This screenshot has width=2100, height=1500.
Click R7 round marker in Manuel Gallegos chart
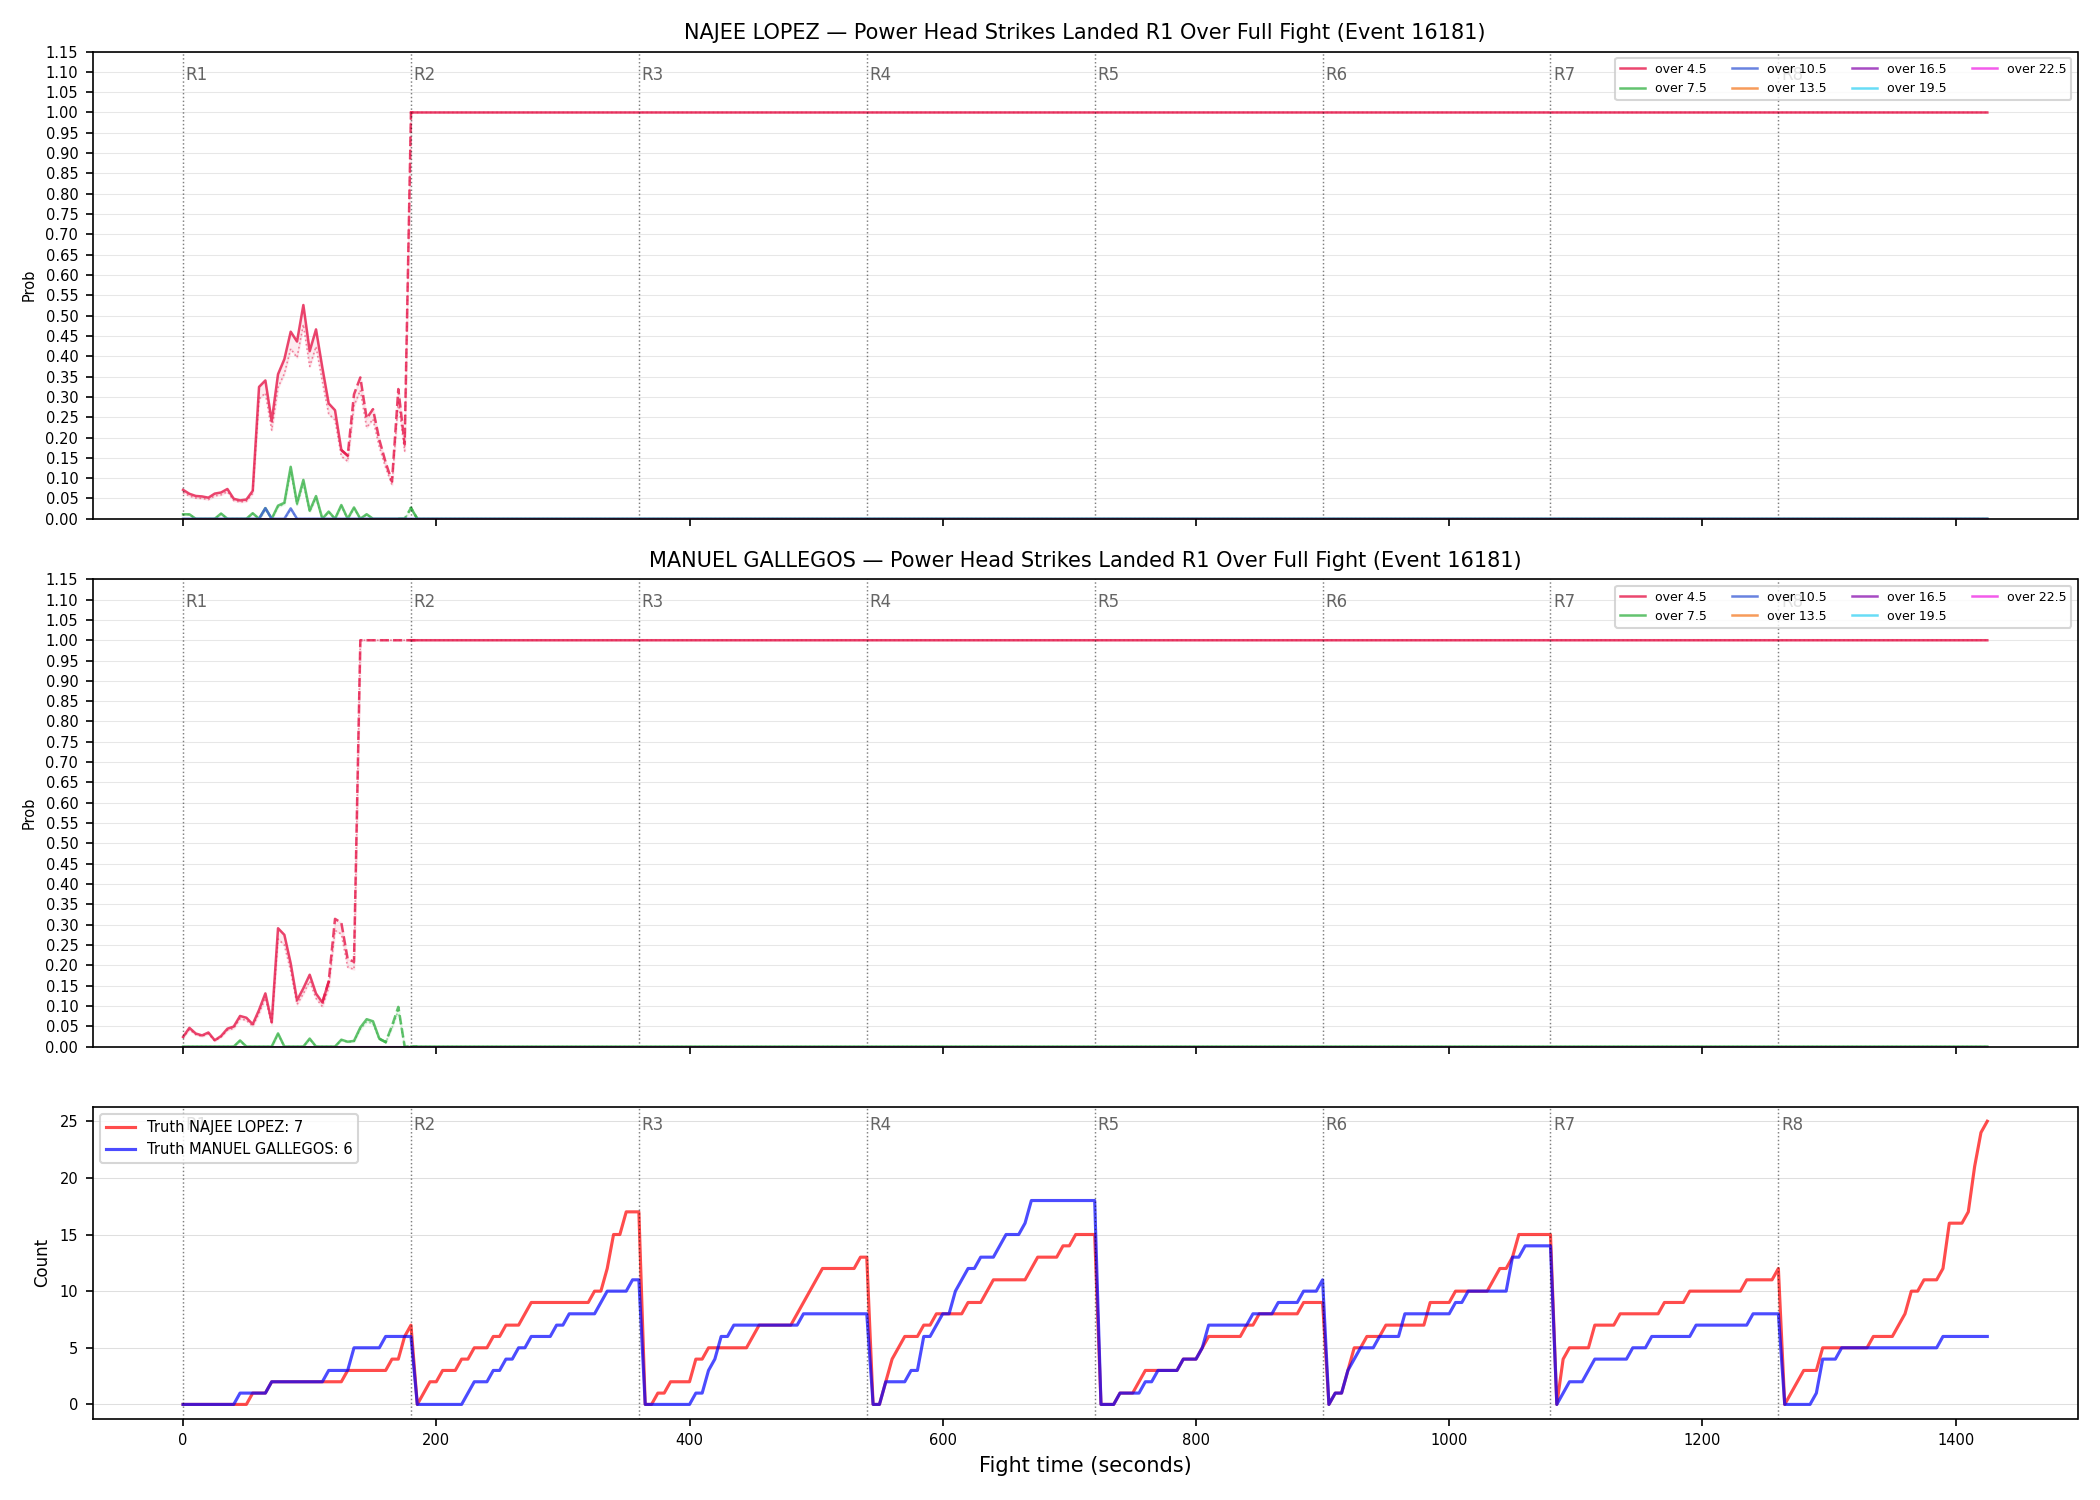pyautogui.click(x=1564, y=601)
